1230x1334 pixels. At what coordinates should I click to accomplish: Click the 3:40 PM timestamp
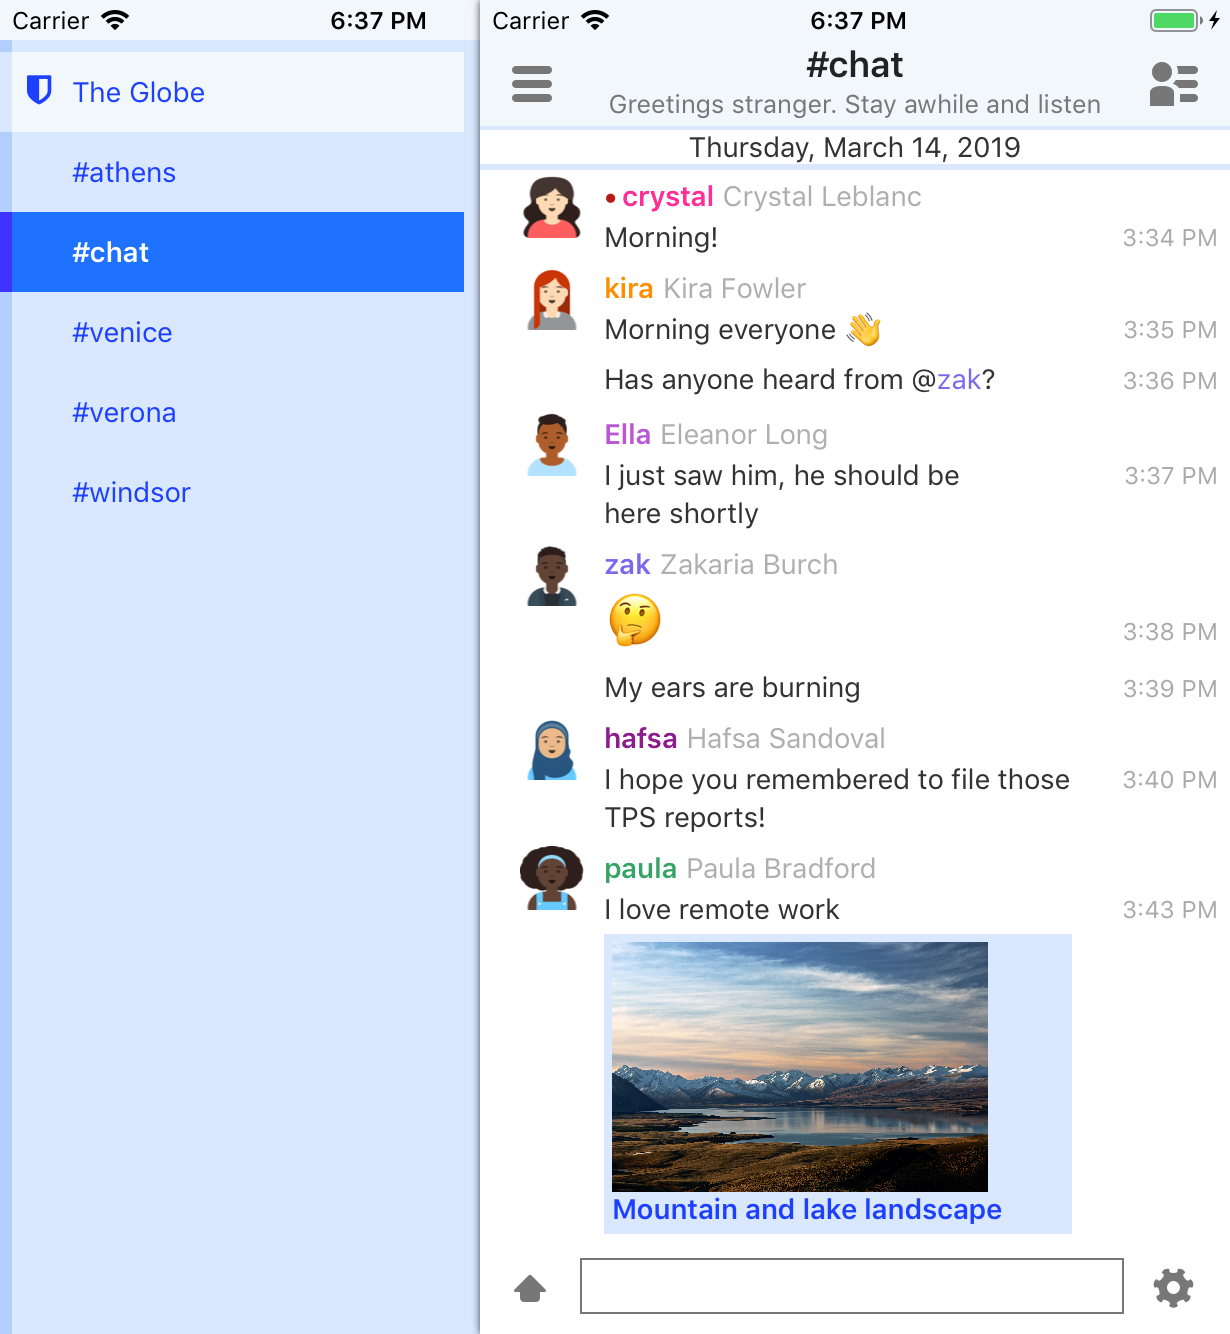[x=1170, y=780]
